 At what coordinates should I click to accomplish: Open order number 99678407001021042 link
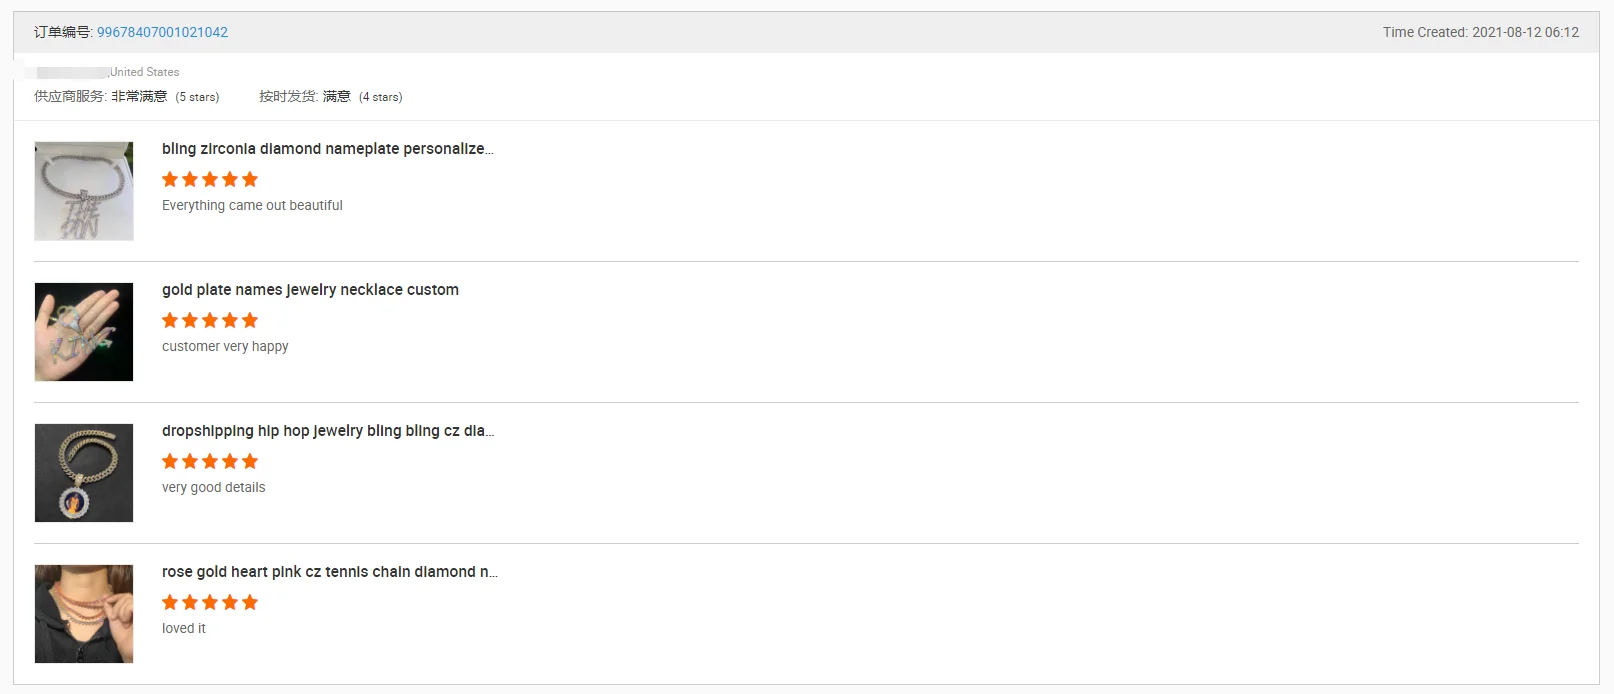click(162, 32)
